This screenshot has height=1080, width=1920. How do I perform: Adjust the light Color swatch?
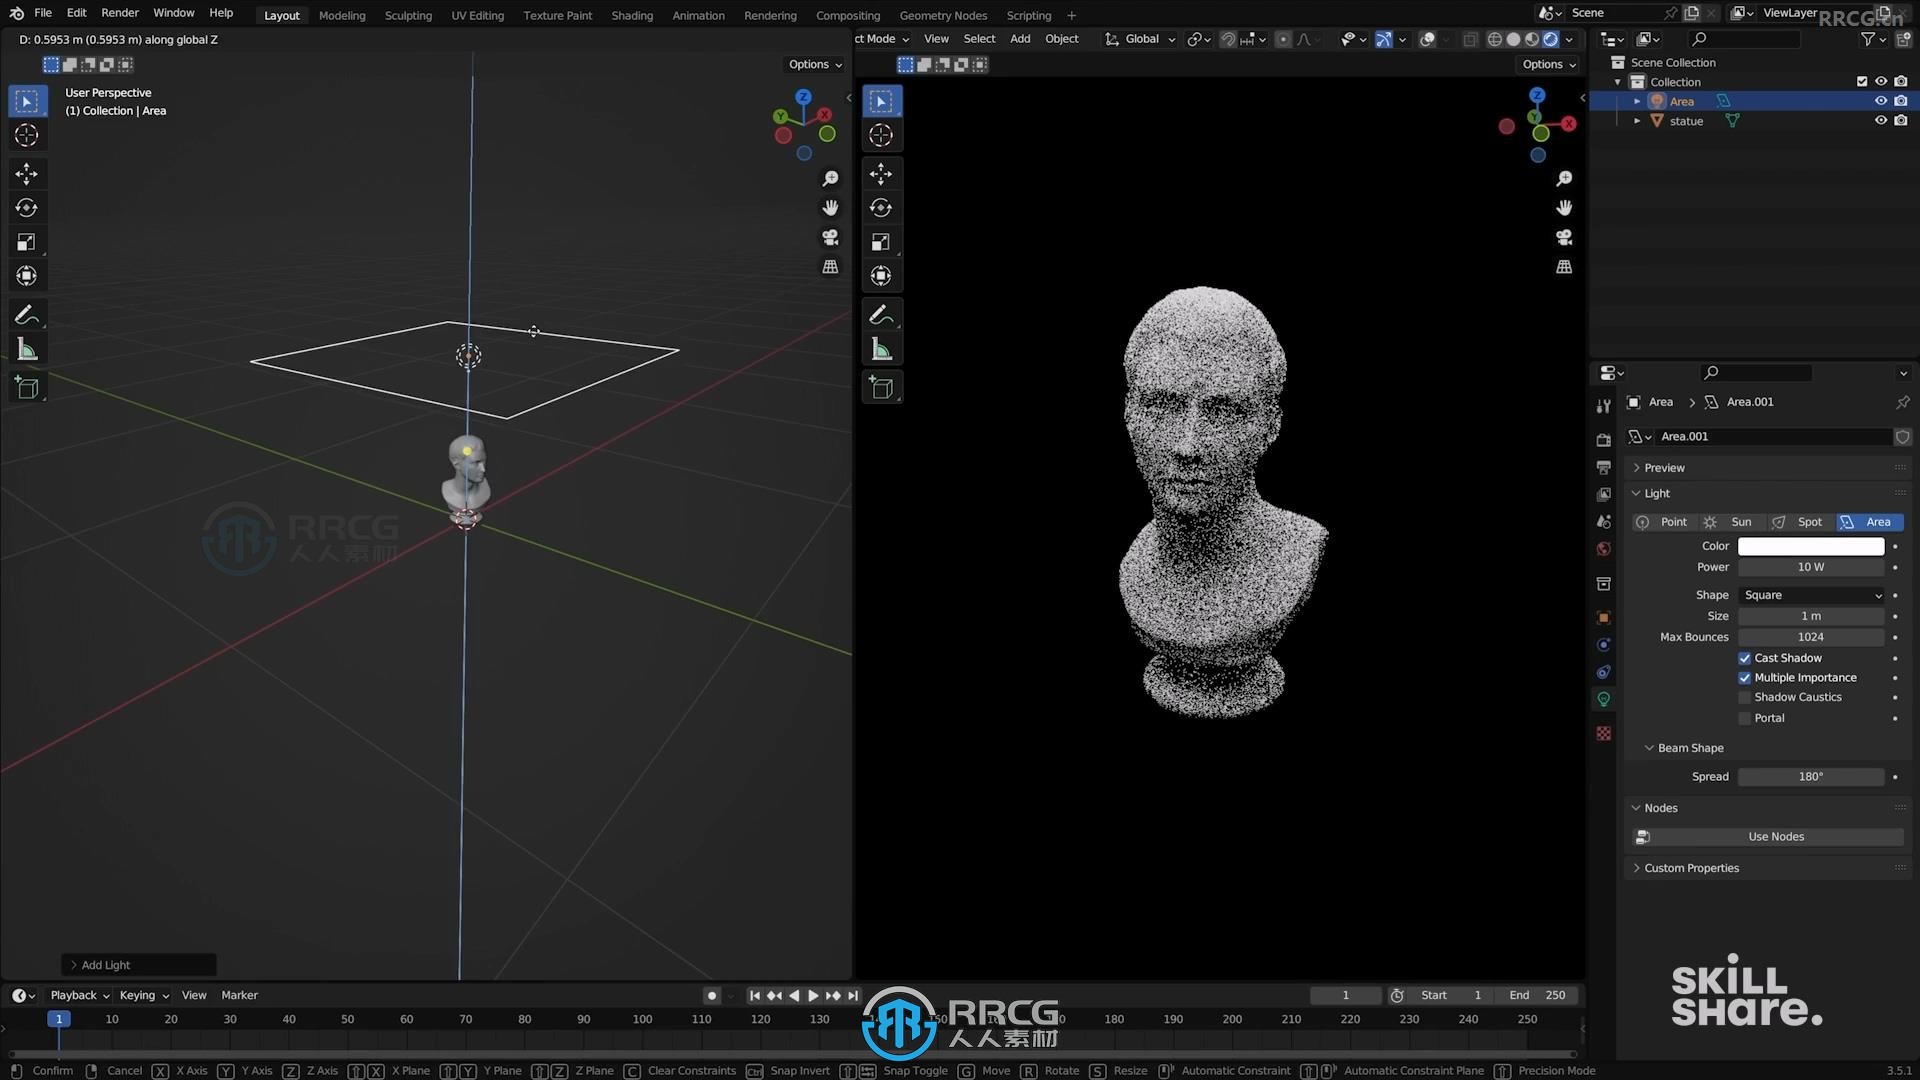(x=1811, y=545)
